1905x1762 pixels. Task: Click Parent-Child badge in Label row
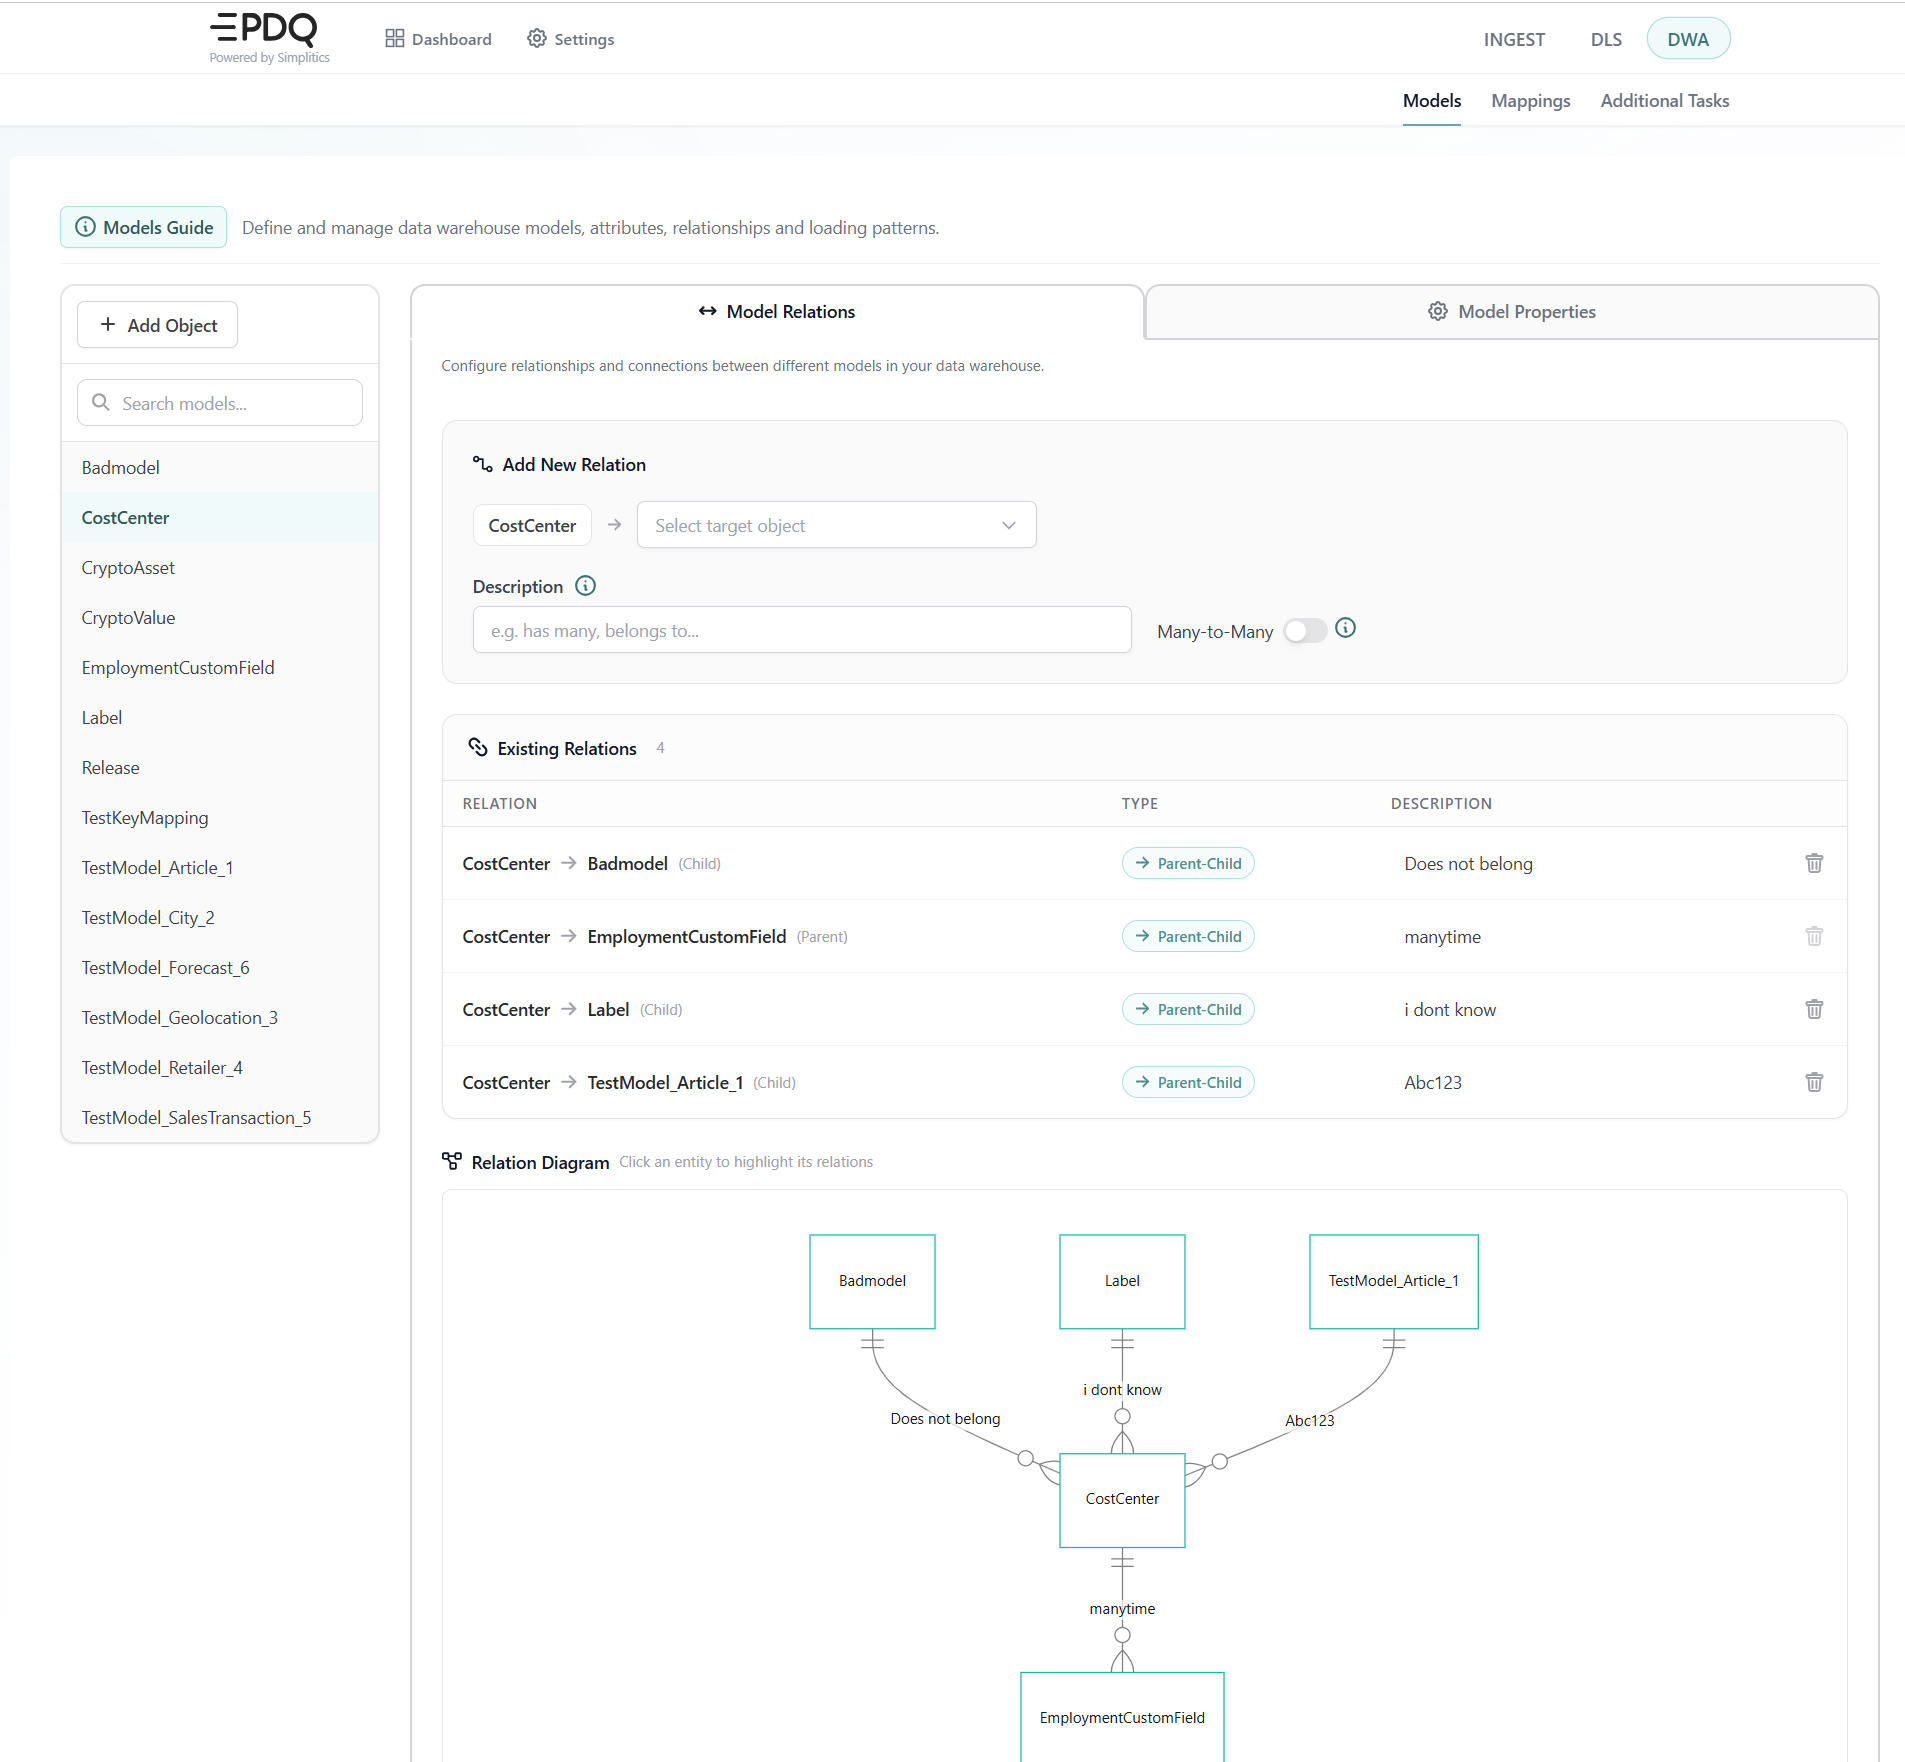[x=1188, y=1009]
